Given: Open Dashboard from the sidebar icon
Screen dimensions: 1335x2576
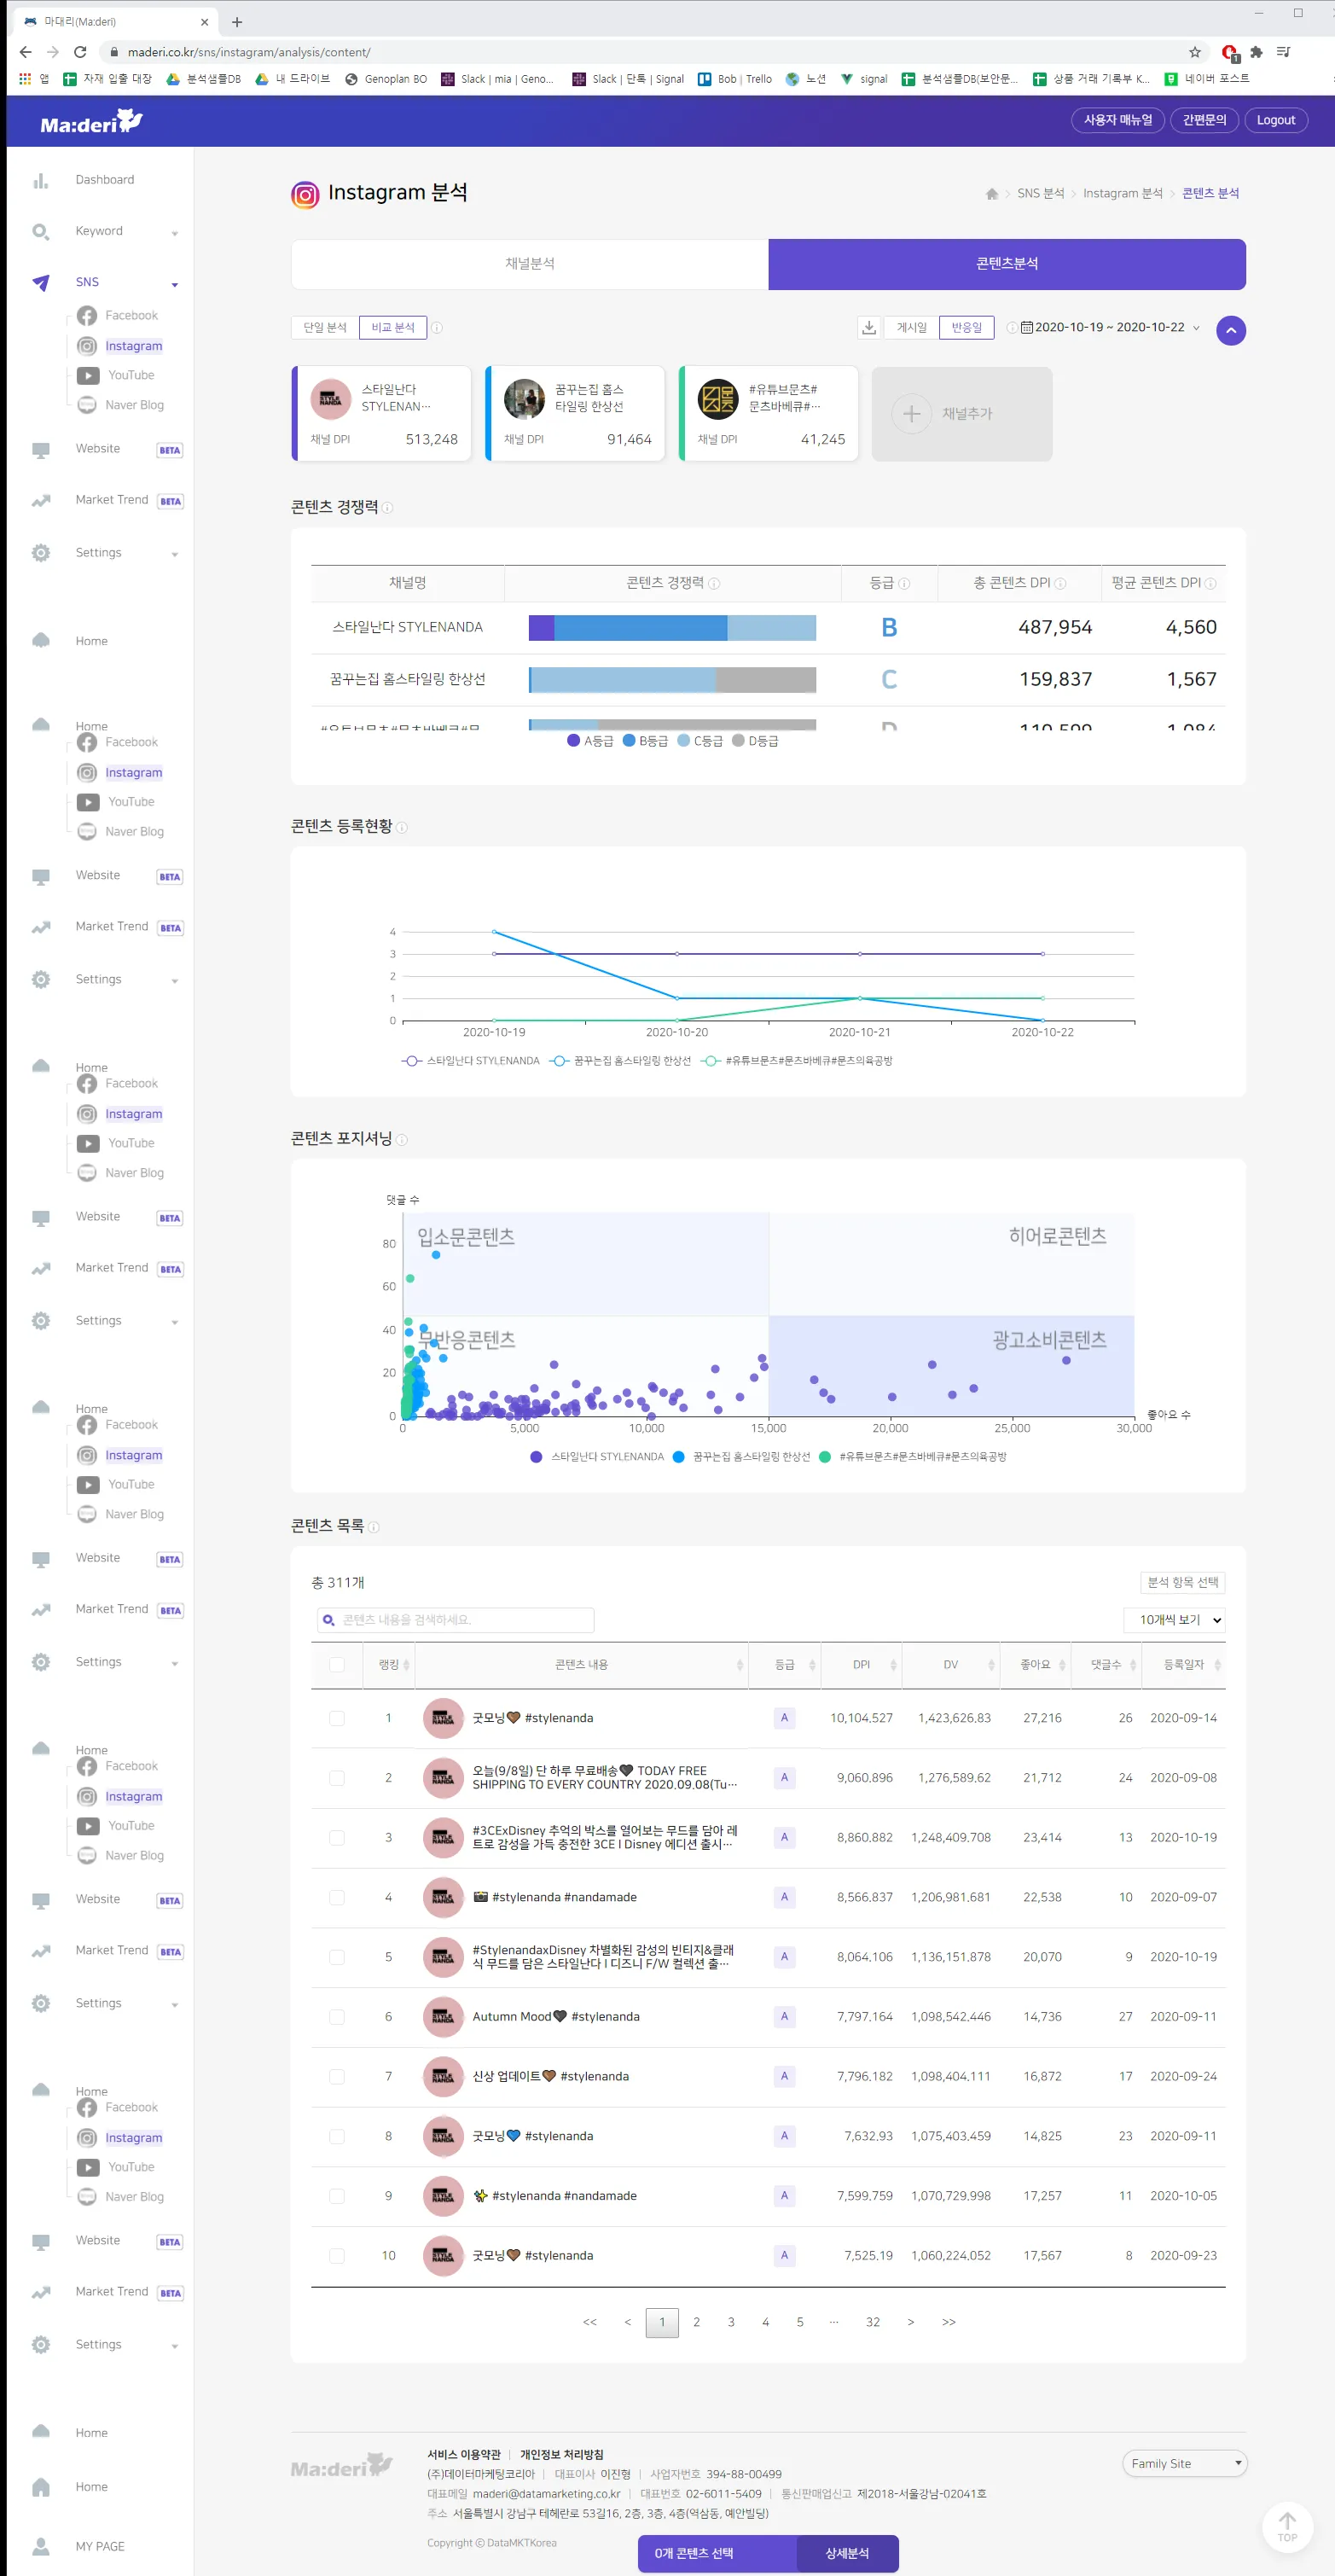Looking at the screenshot, I should [x=40, y=180].
